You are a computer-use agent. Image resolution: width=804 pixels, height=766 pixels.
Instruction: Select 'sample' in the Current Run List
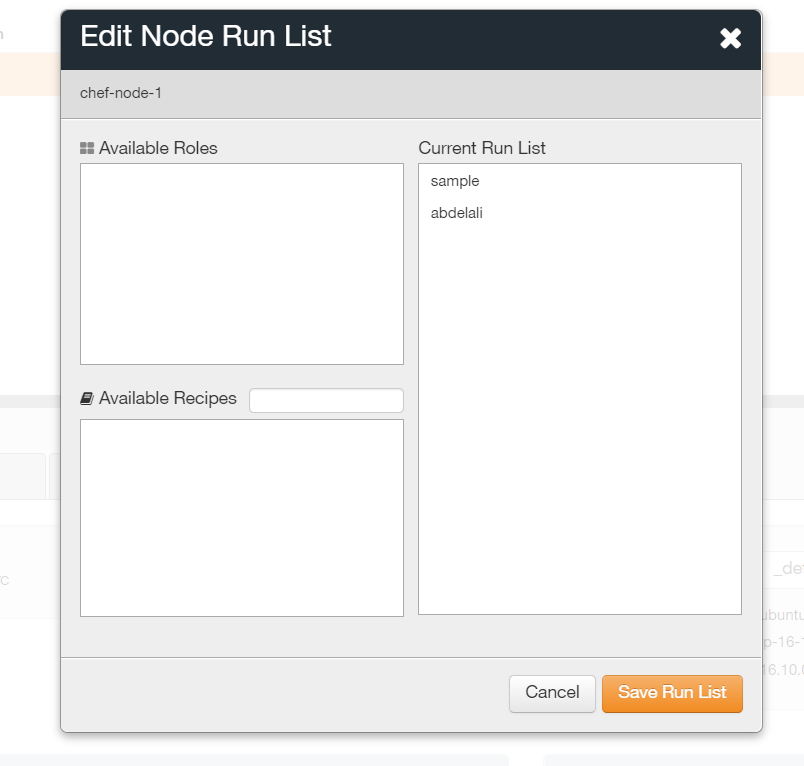click(x=455, y=181)
